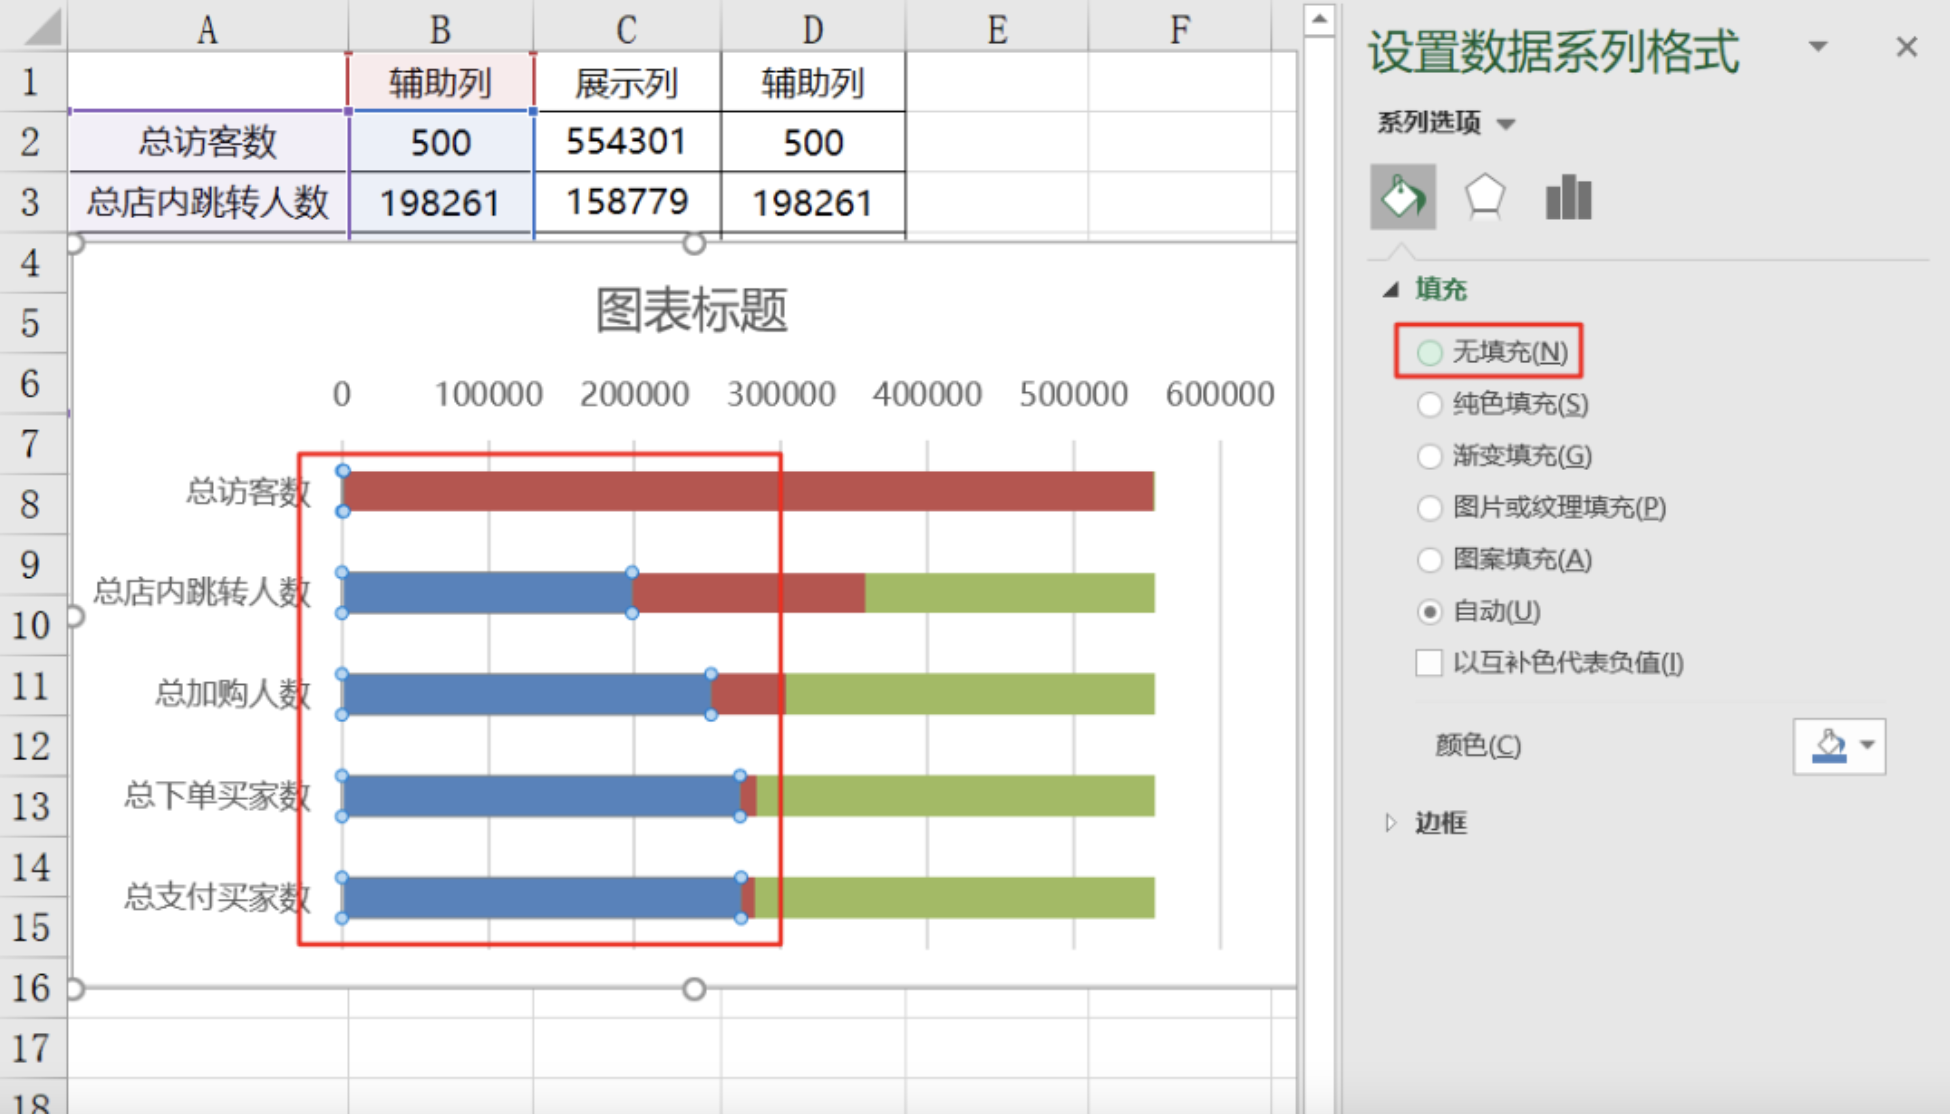The width and height of the screenshot is (1950, 1114).
Task: Select the 渐变填充 radio option
Action: [x=1430, y=456]
